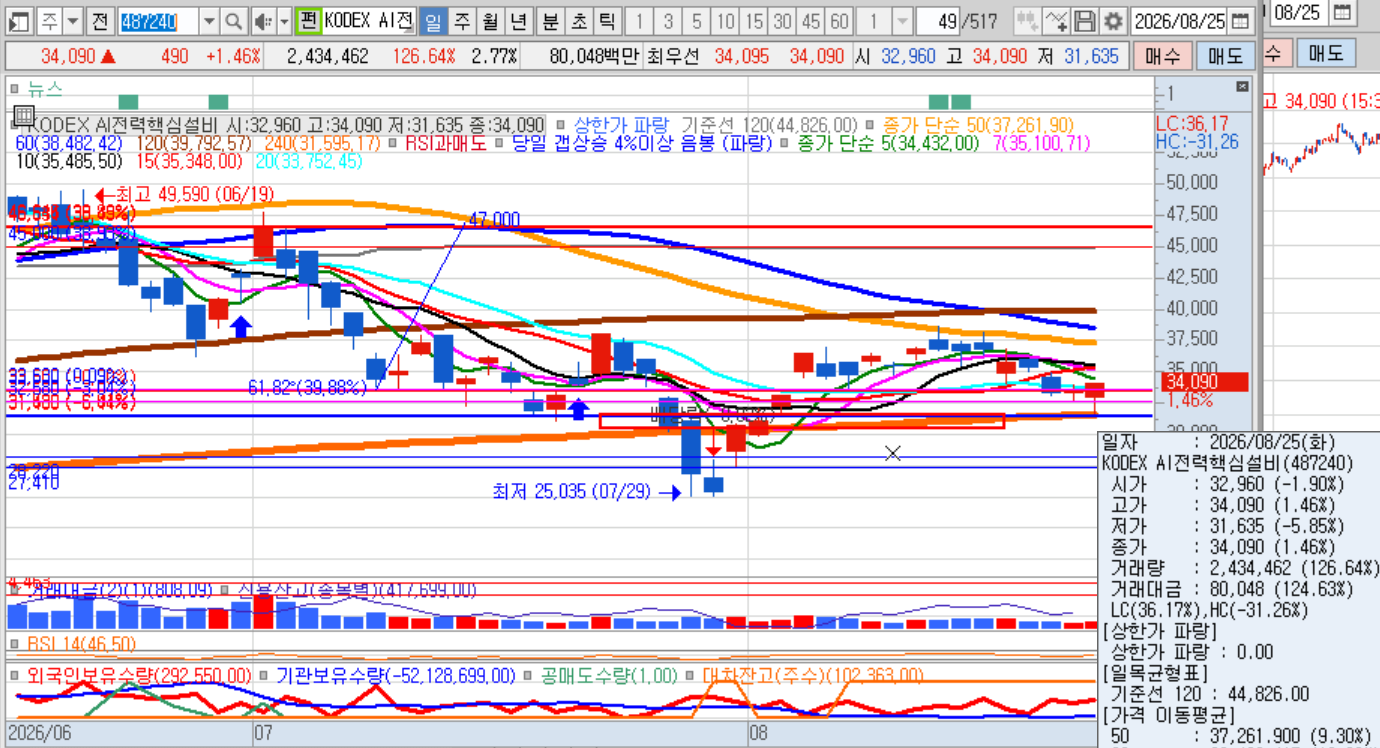Select the 30 interval button
Screen dimensions: 1380x748
pyautogui.click(x=783, y=21)
